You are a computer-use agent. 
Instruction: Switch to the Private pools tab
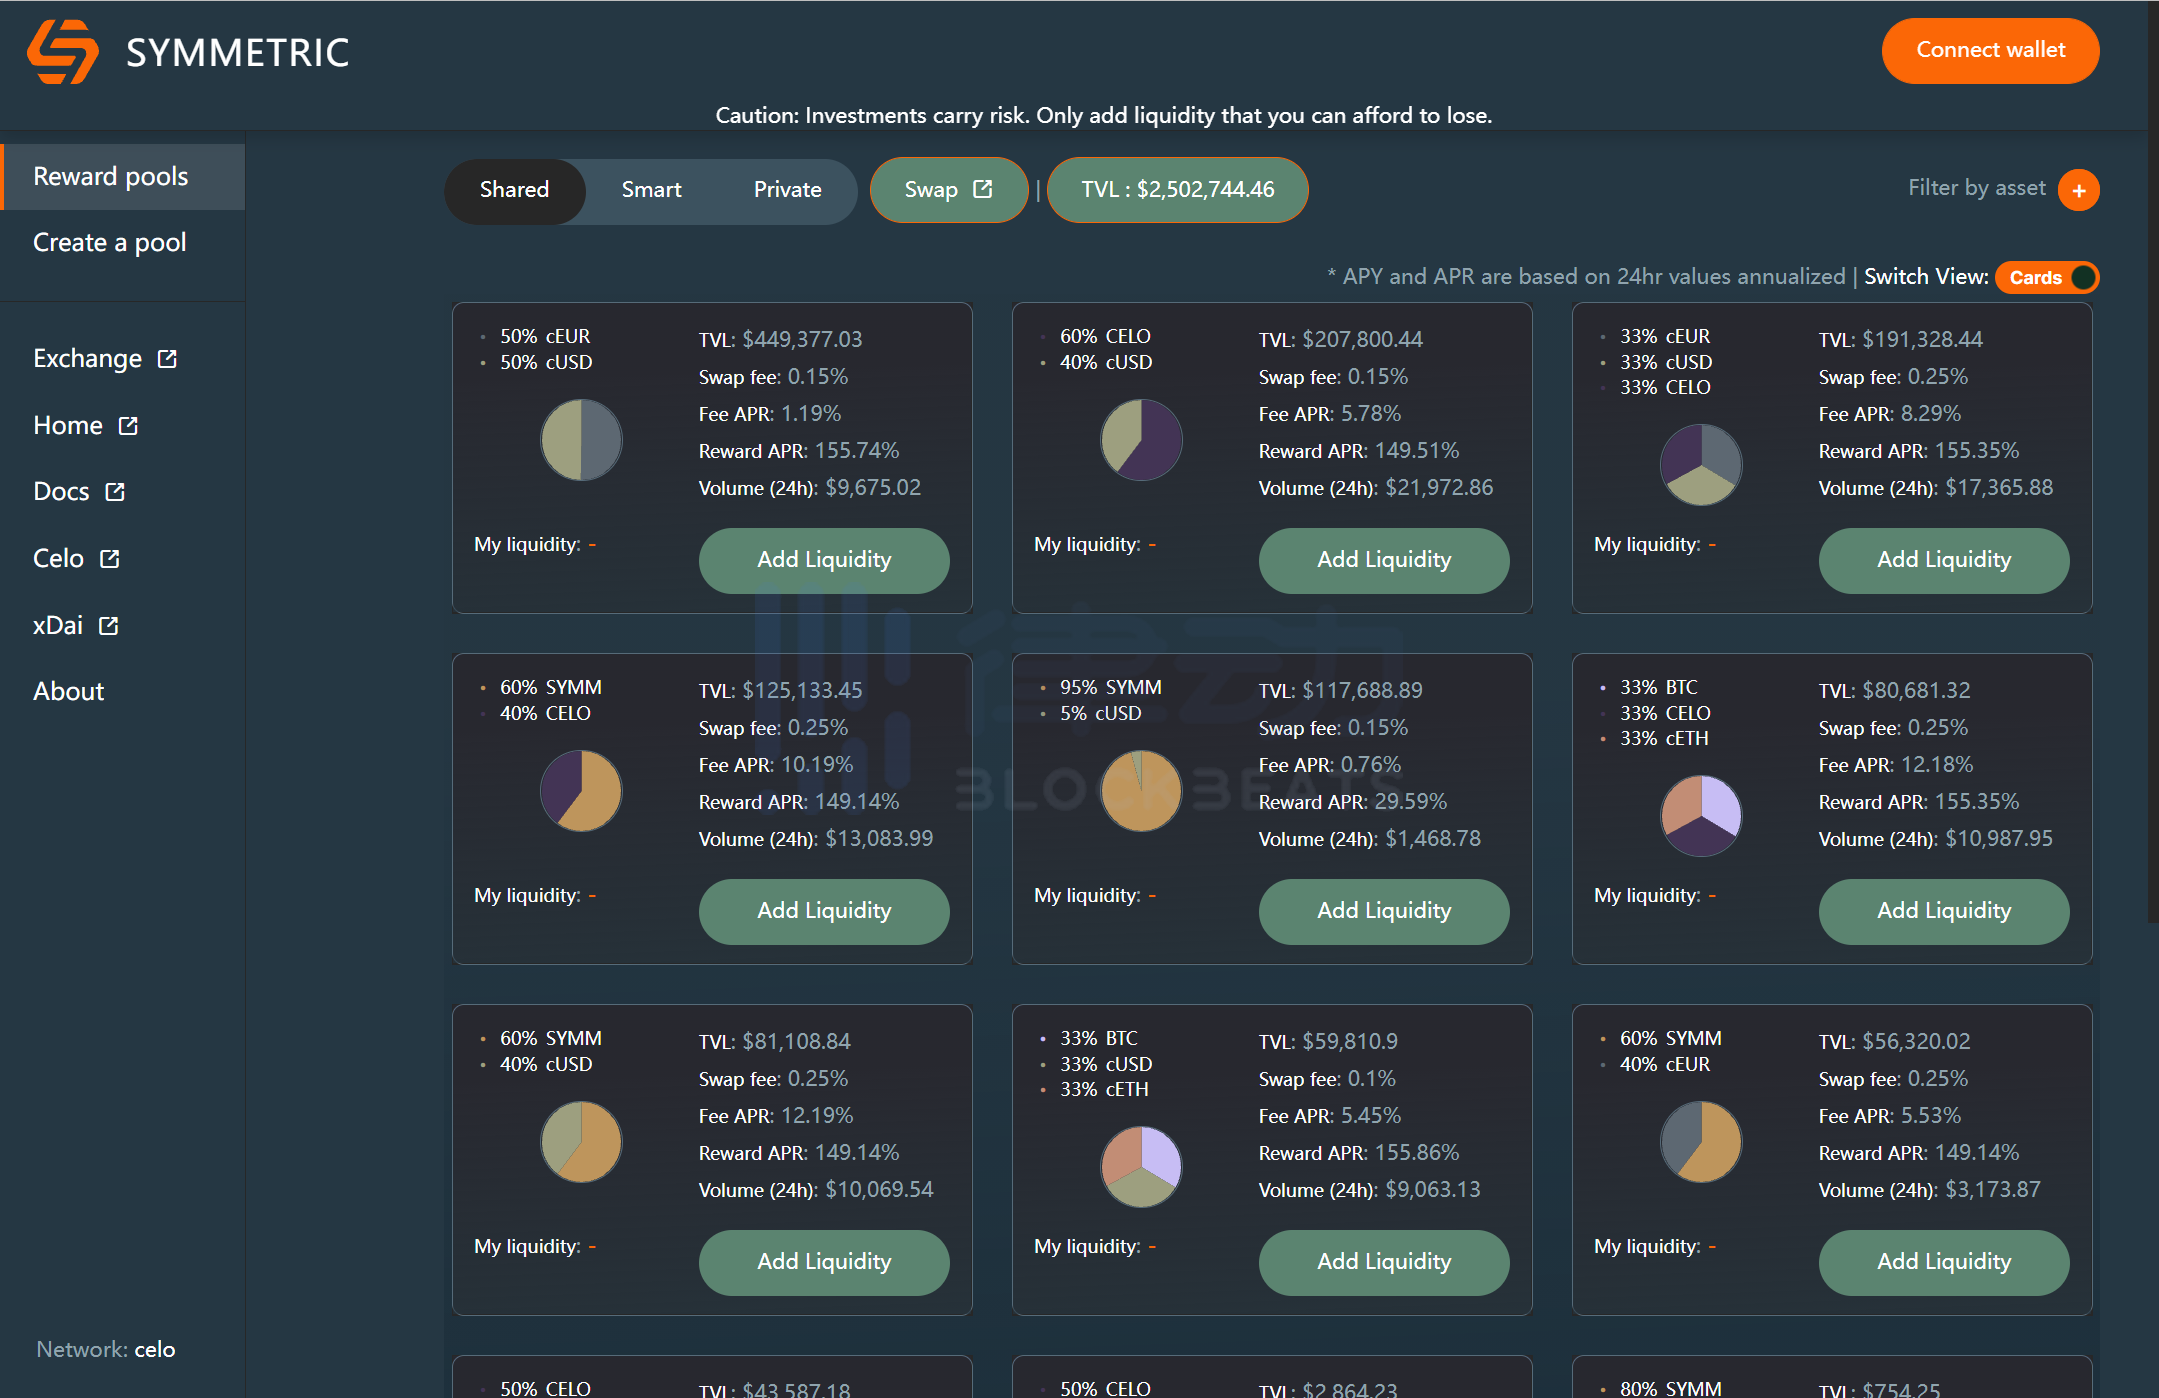(x=787, y=190)
